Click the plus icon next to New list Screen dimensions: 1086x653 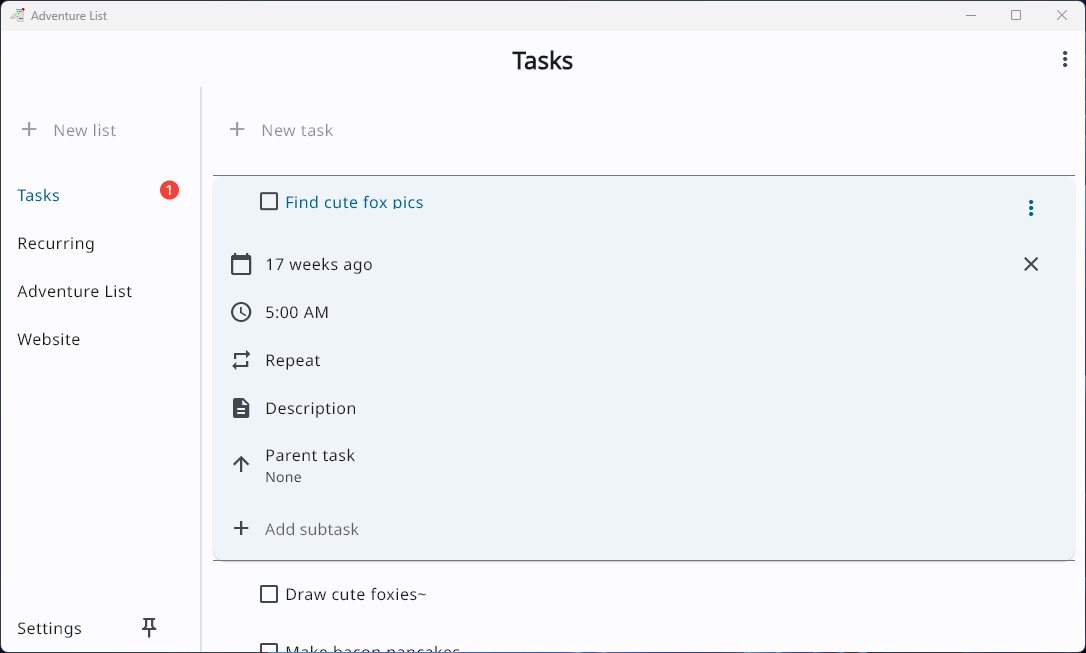pos(29,129)
